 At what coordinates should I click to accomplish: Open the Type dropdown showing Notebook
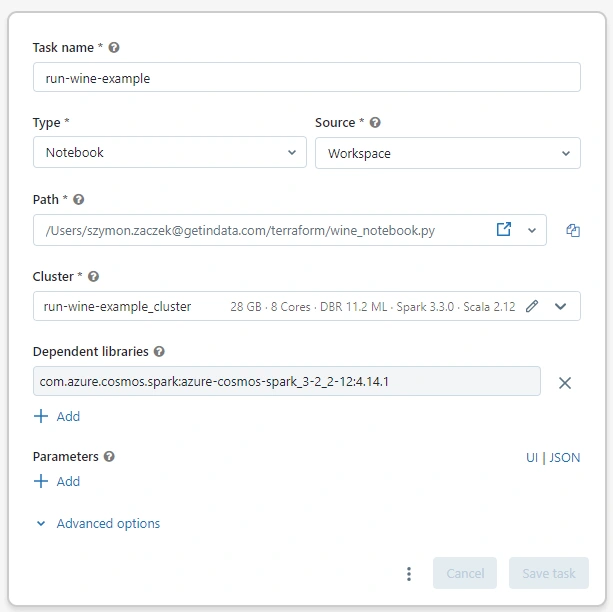pos(169,153)
